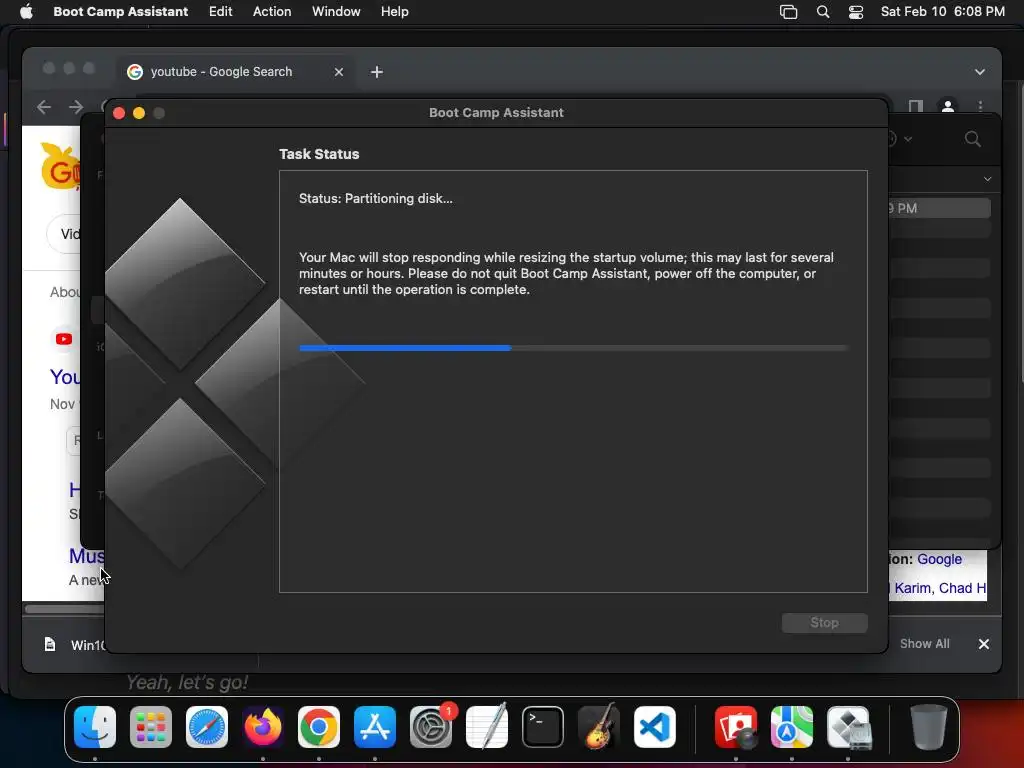Click the date and time in menu bar
The width and height of the screenshot is (1024, 768).
[x=942, y=11]
